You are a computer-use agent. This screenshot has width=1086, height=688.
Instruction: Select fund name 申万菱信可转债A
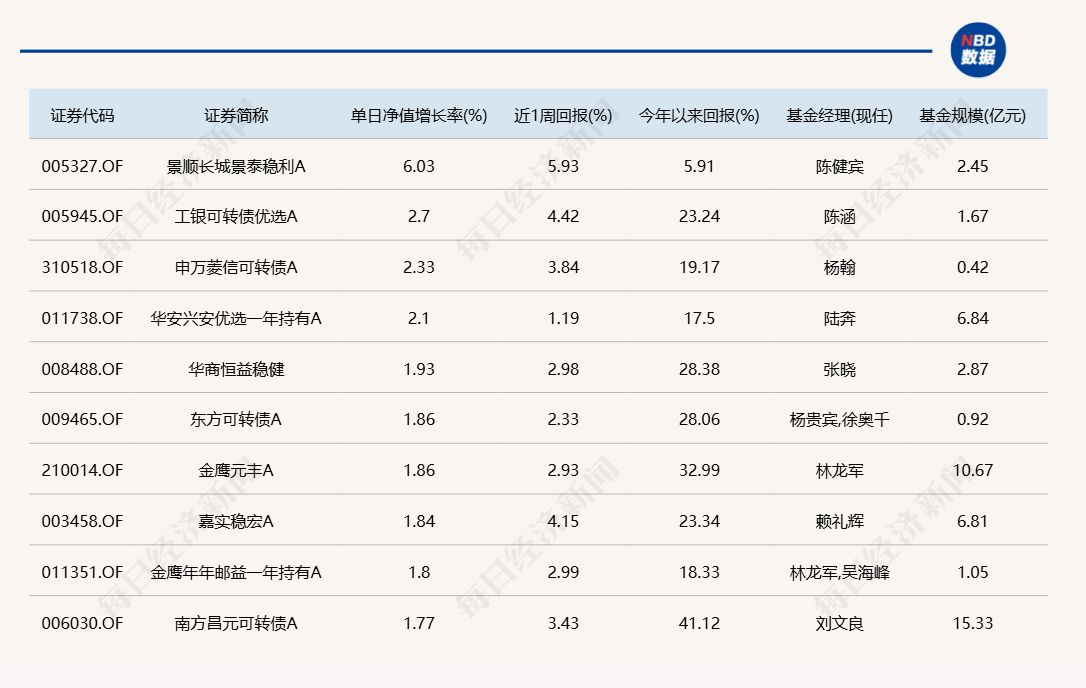point(235,267)
